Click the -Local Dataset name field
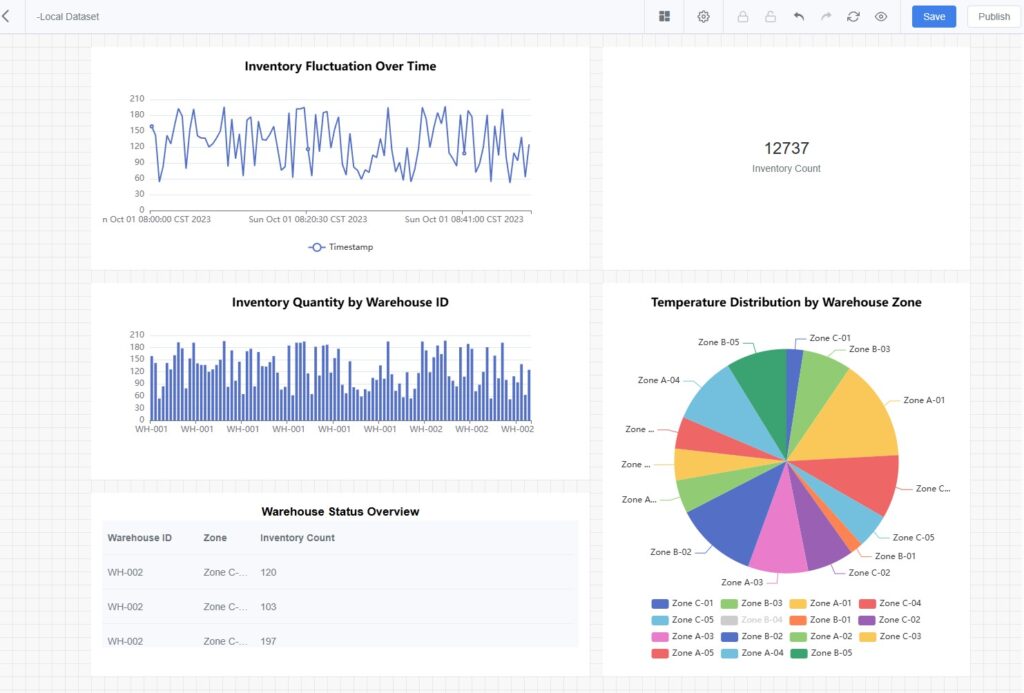 click(68, 16)
